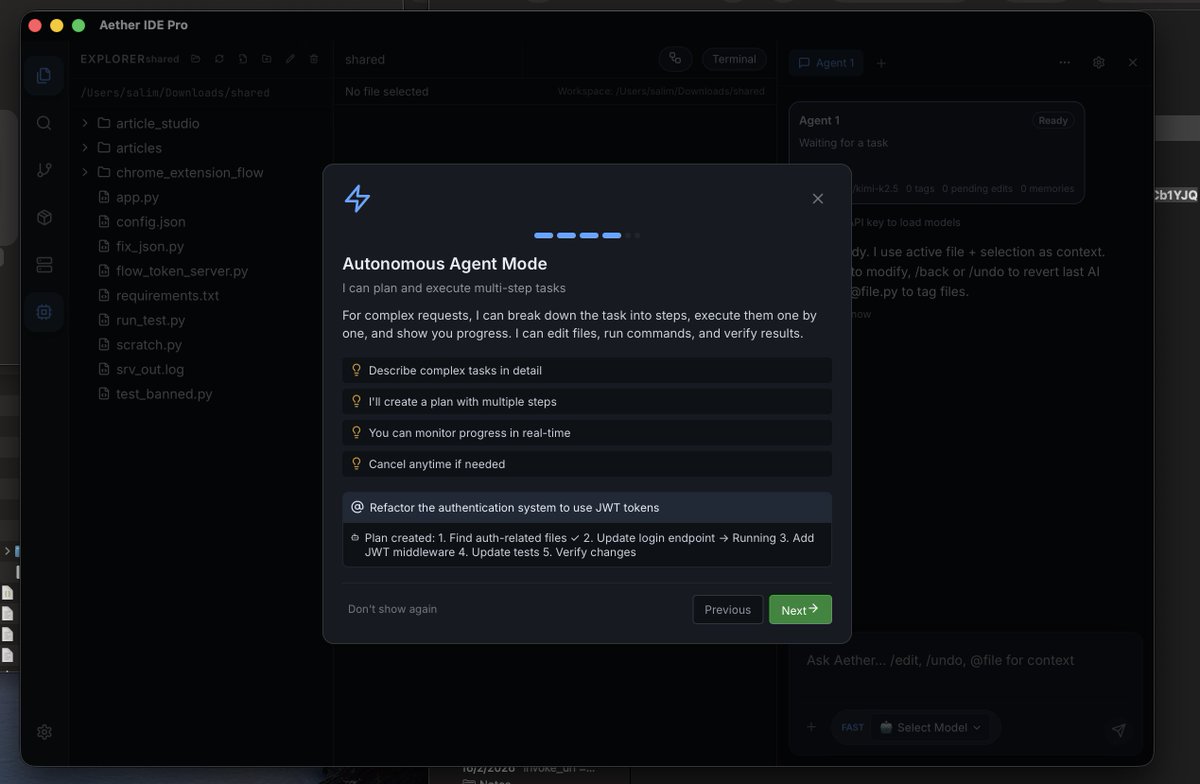Click the @ icon in the example prompt
Viewport: 1200px width, 784px height.
358,507
